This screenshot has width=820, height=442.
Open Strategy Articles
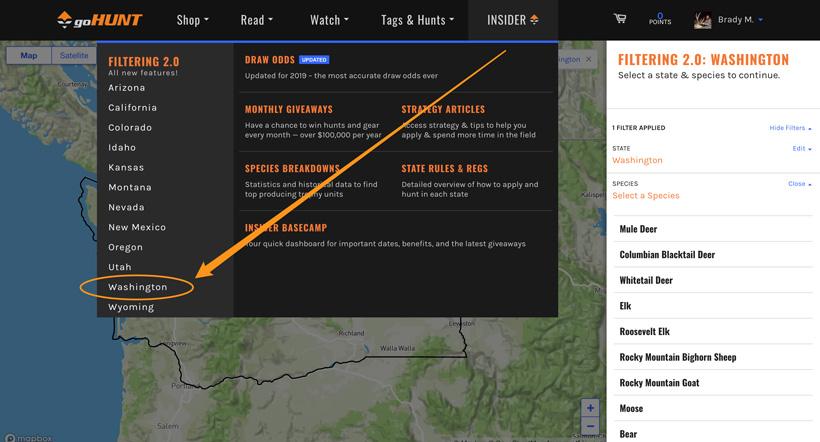[x=443, y=109]
